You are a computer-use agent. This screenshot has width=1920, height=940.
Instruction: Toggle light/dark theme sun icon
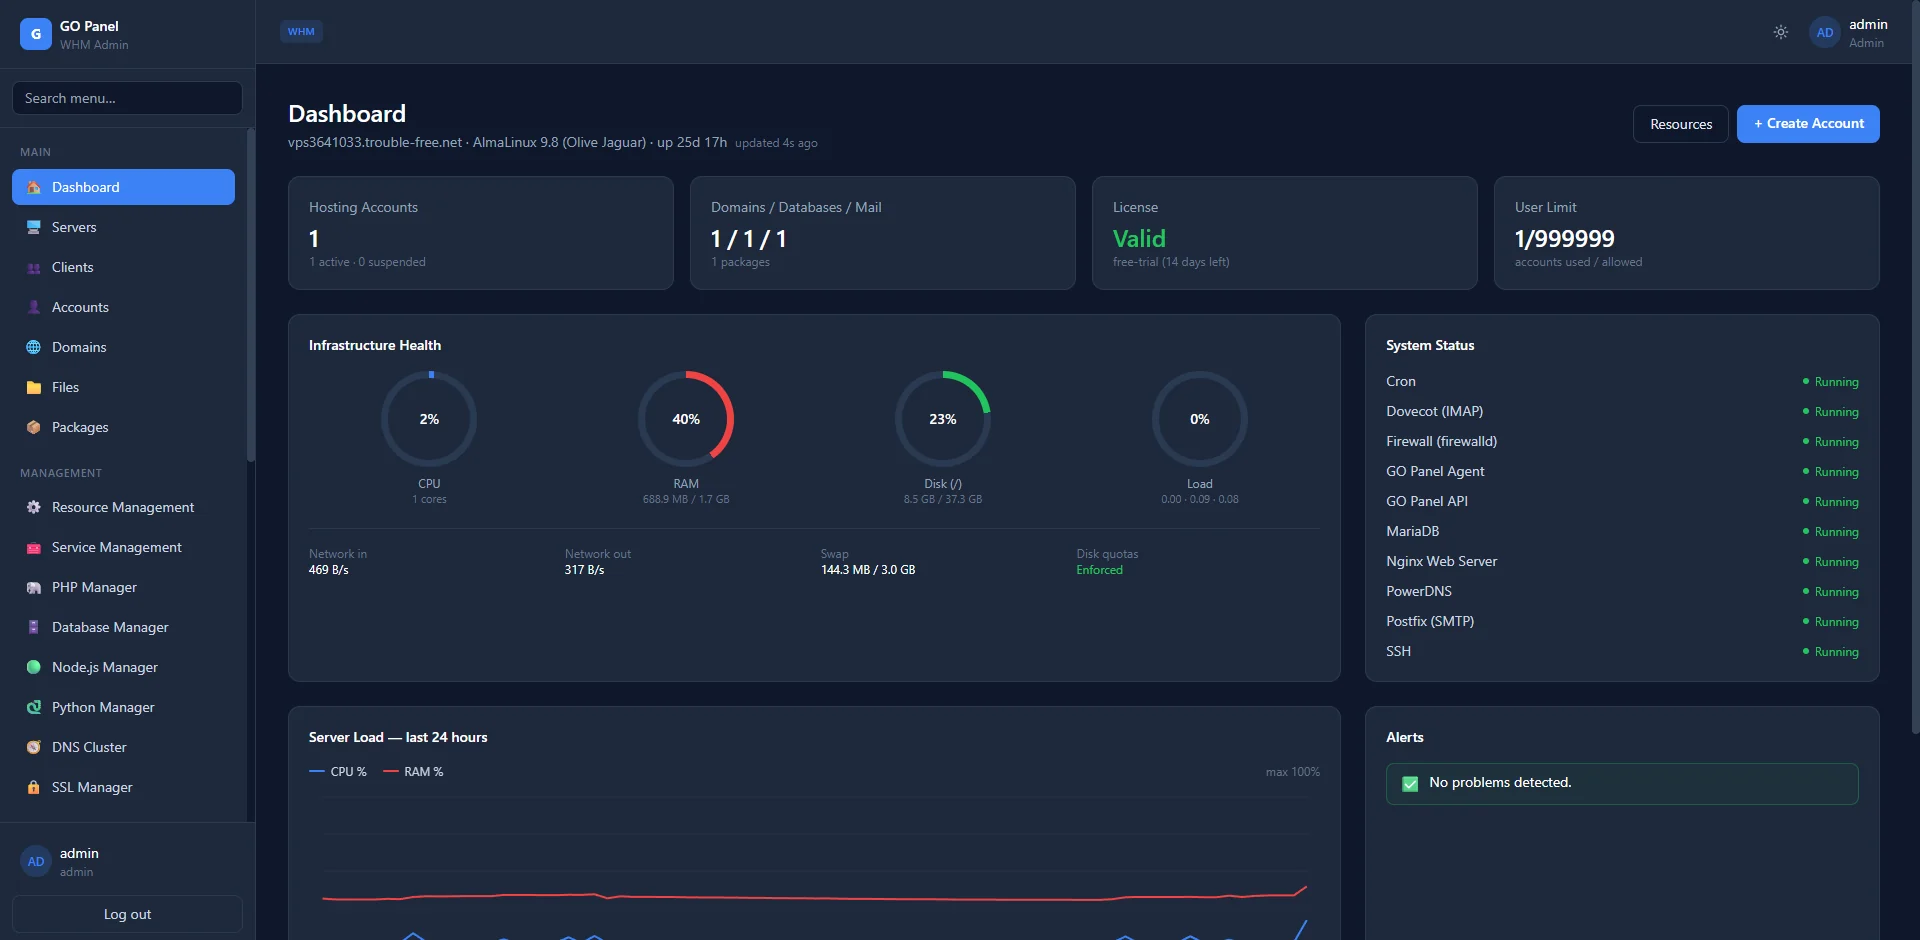pos(1781,32)
